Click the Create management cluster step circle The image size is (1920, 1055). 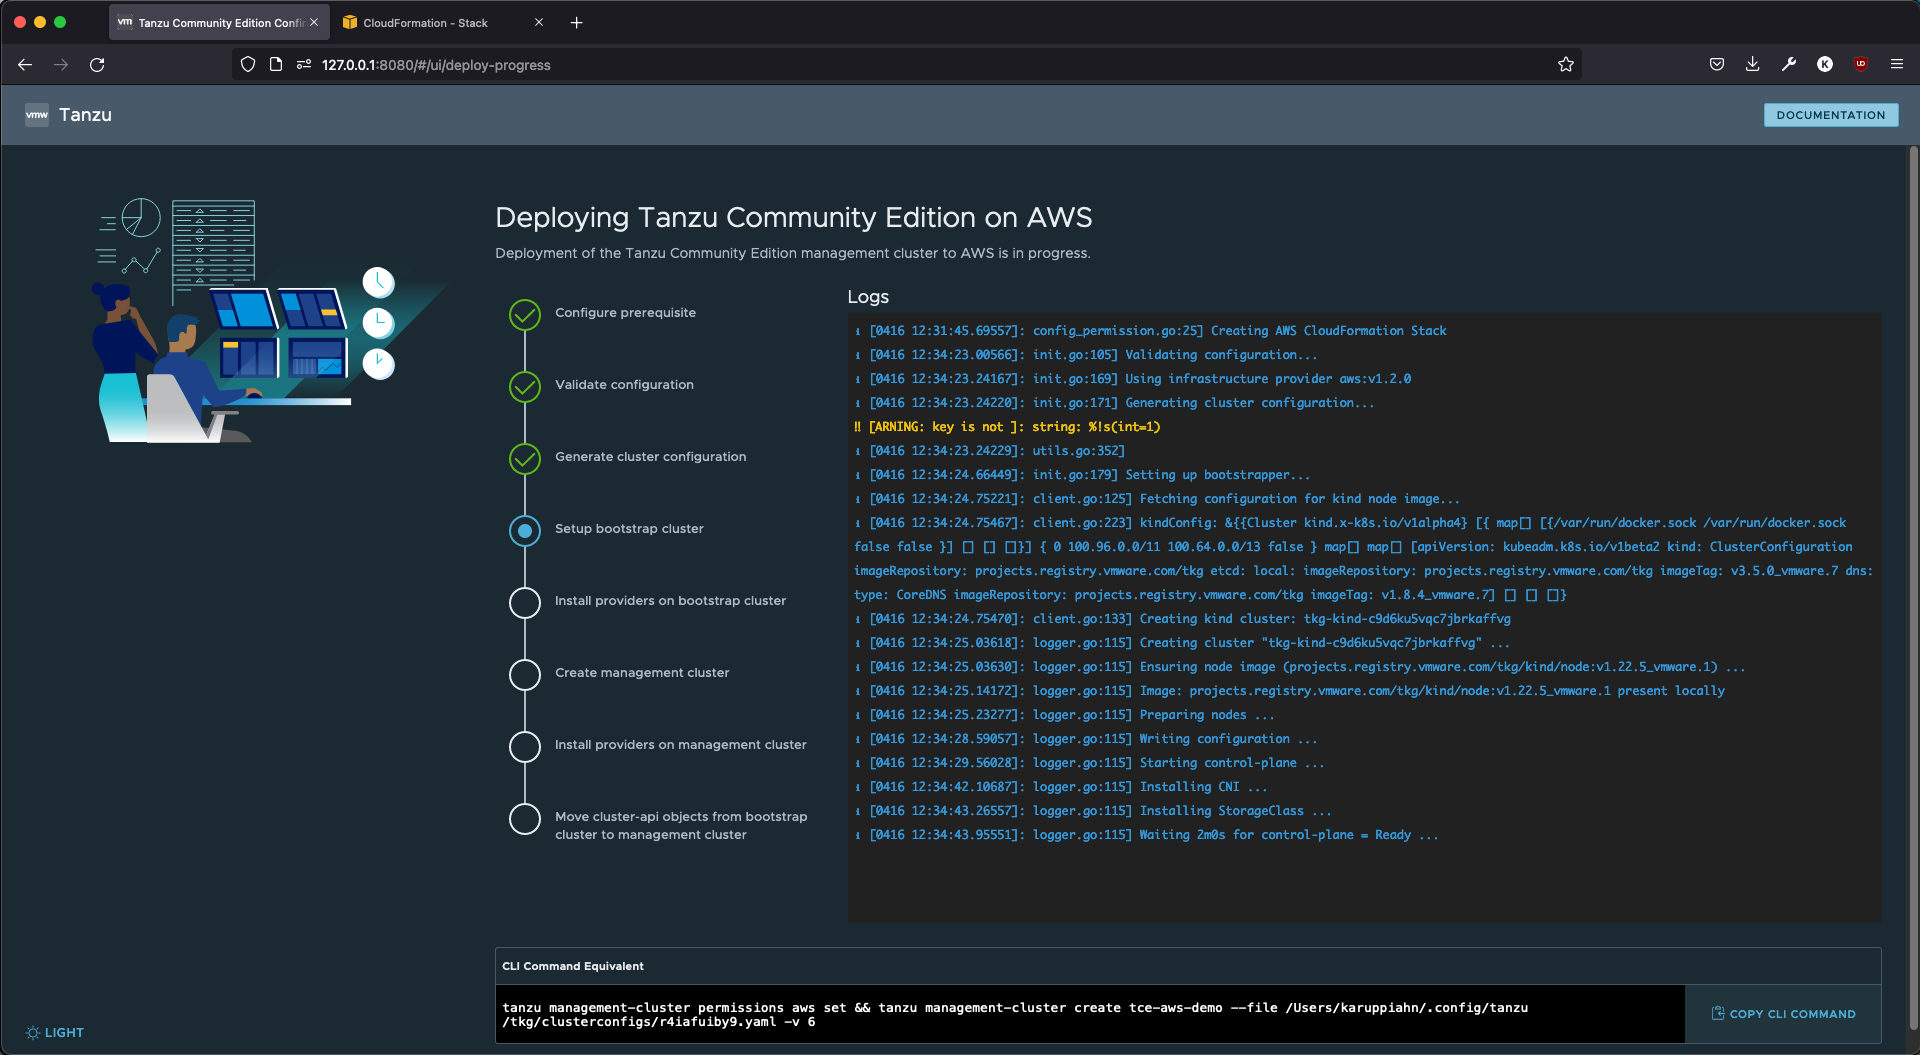pyautogui.click(x=525, y=675)
